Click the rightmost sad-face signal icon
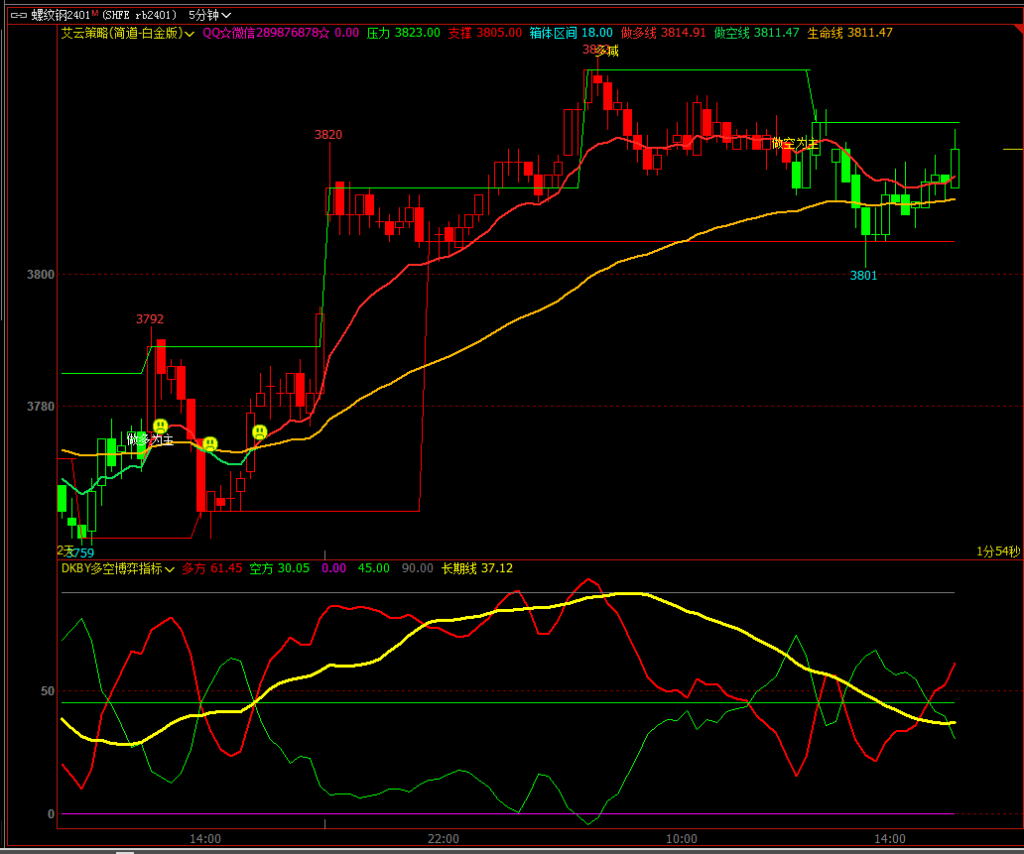Viewport: 1024px width, 854px height. (259, 432)
